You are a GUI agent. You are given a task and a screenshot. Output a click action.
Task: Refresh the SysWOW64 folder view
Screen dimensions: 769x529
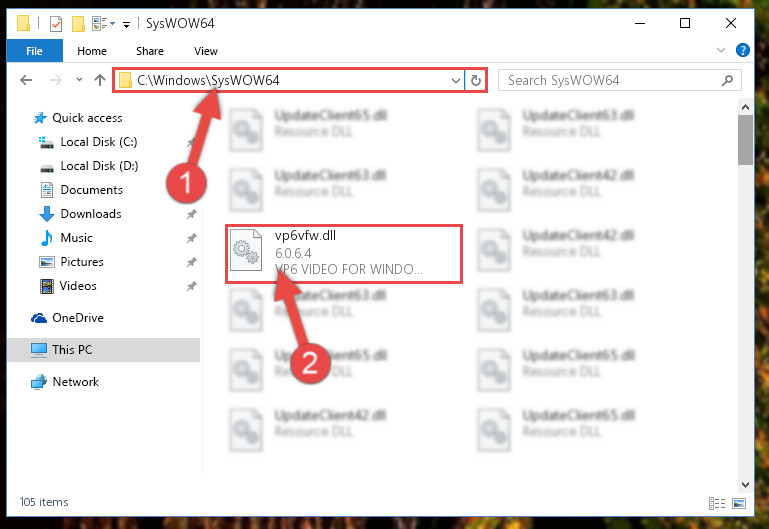pos(476,80)
